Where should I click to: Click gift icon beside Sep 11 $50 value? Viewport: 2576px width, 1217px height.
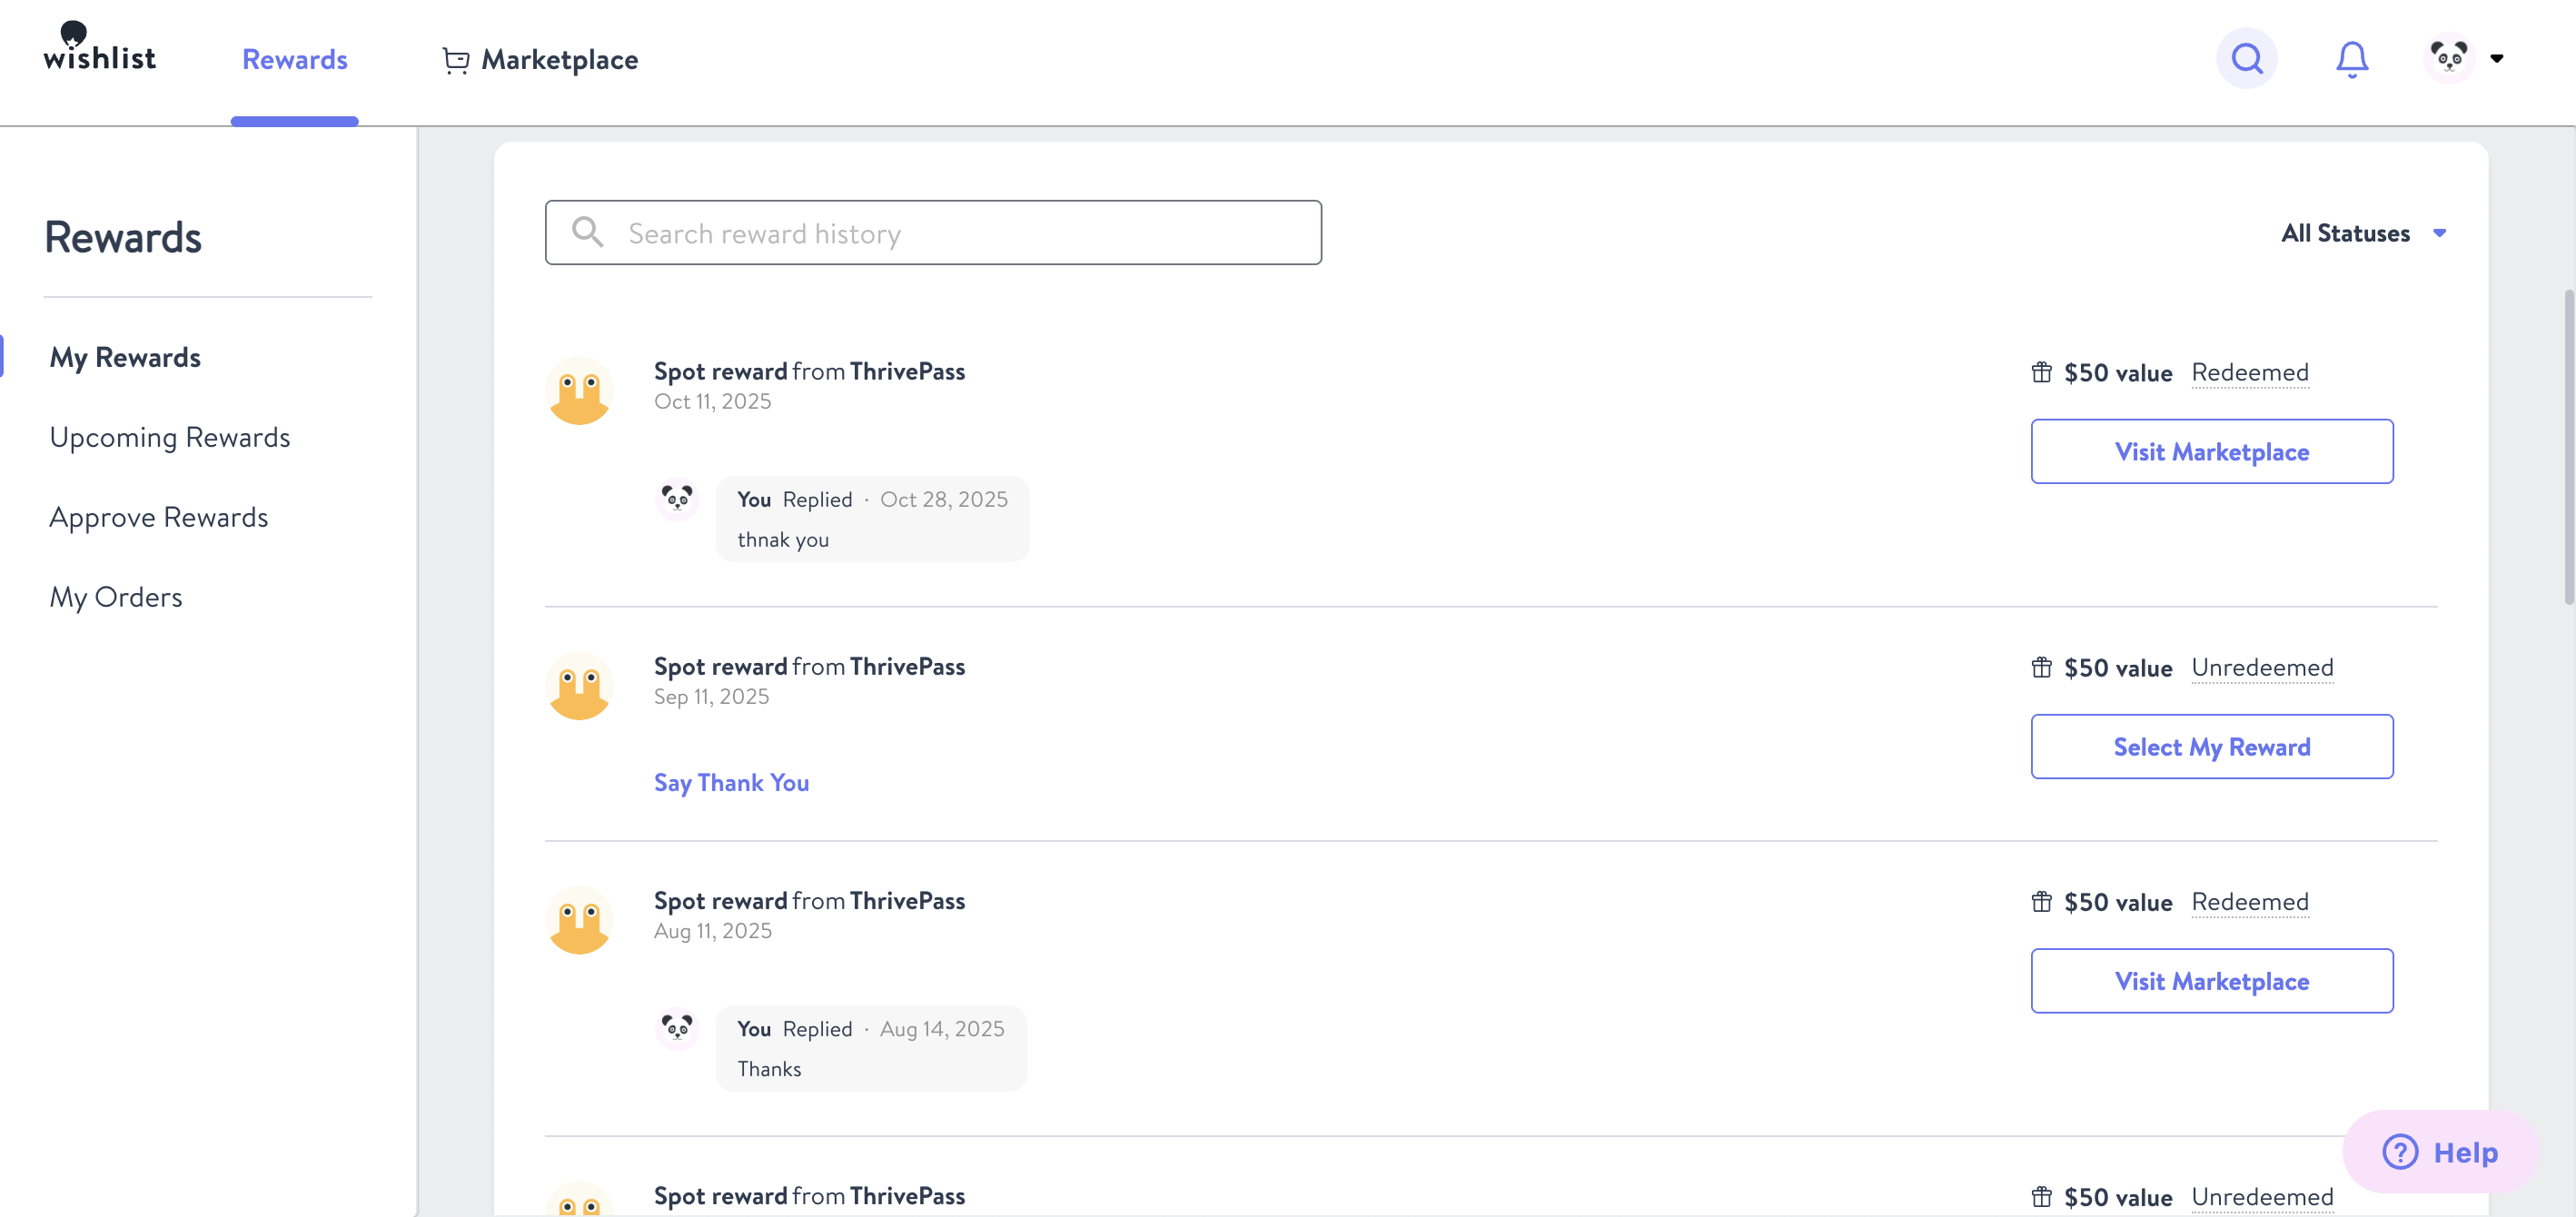pyautogui.click(x=2041, y=668)
